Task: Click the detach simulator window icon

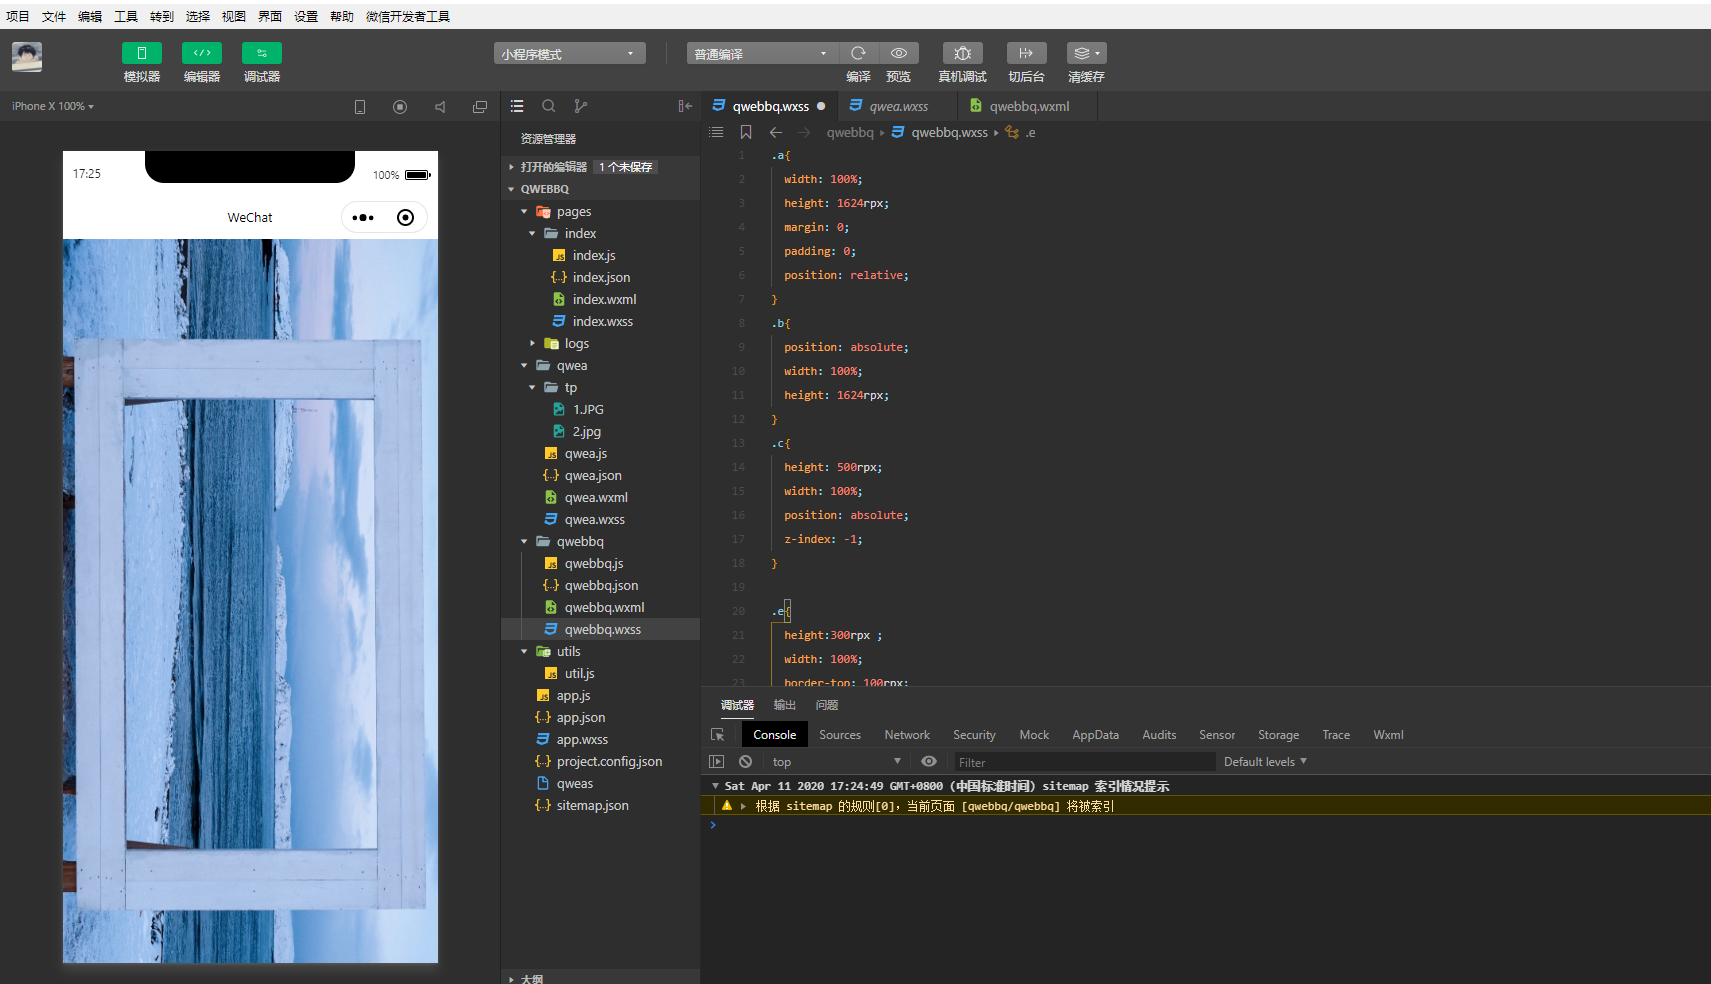Action: [x=480, y=107]
